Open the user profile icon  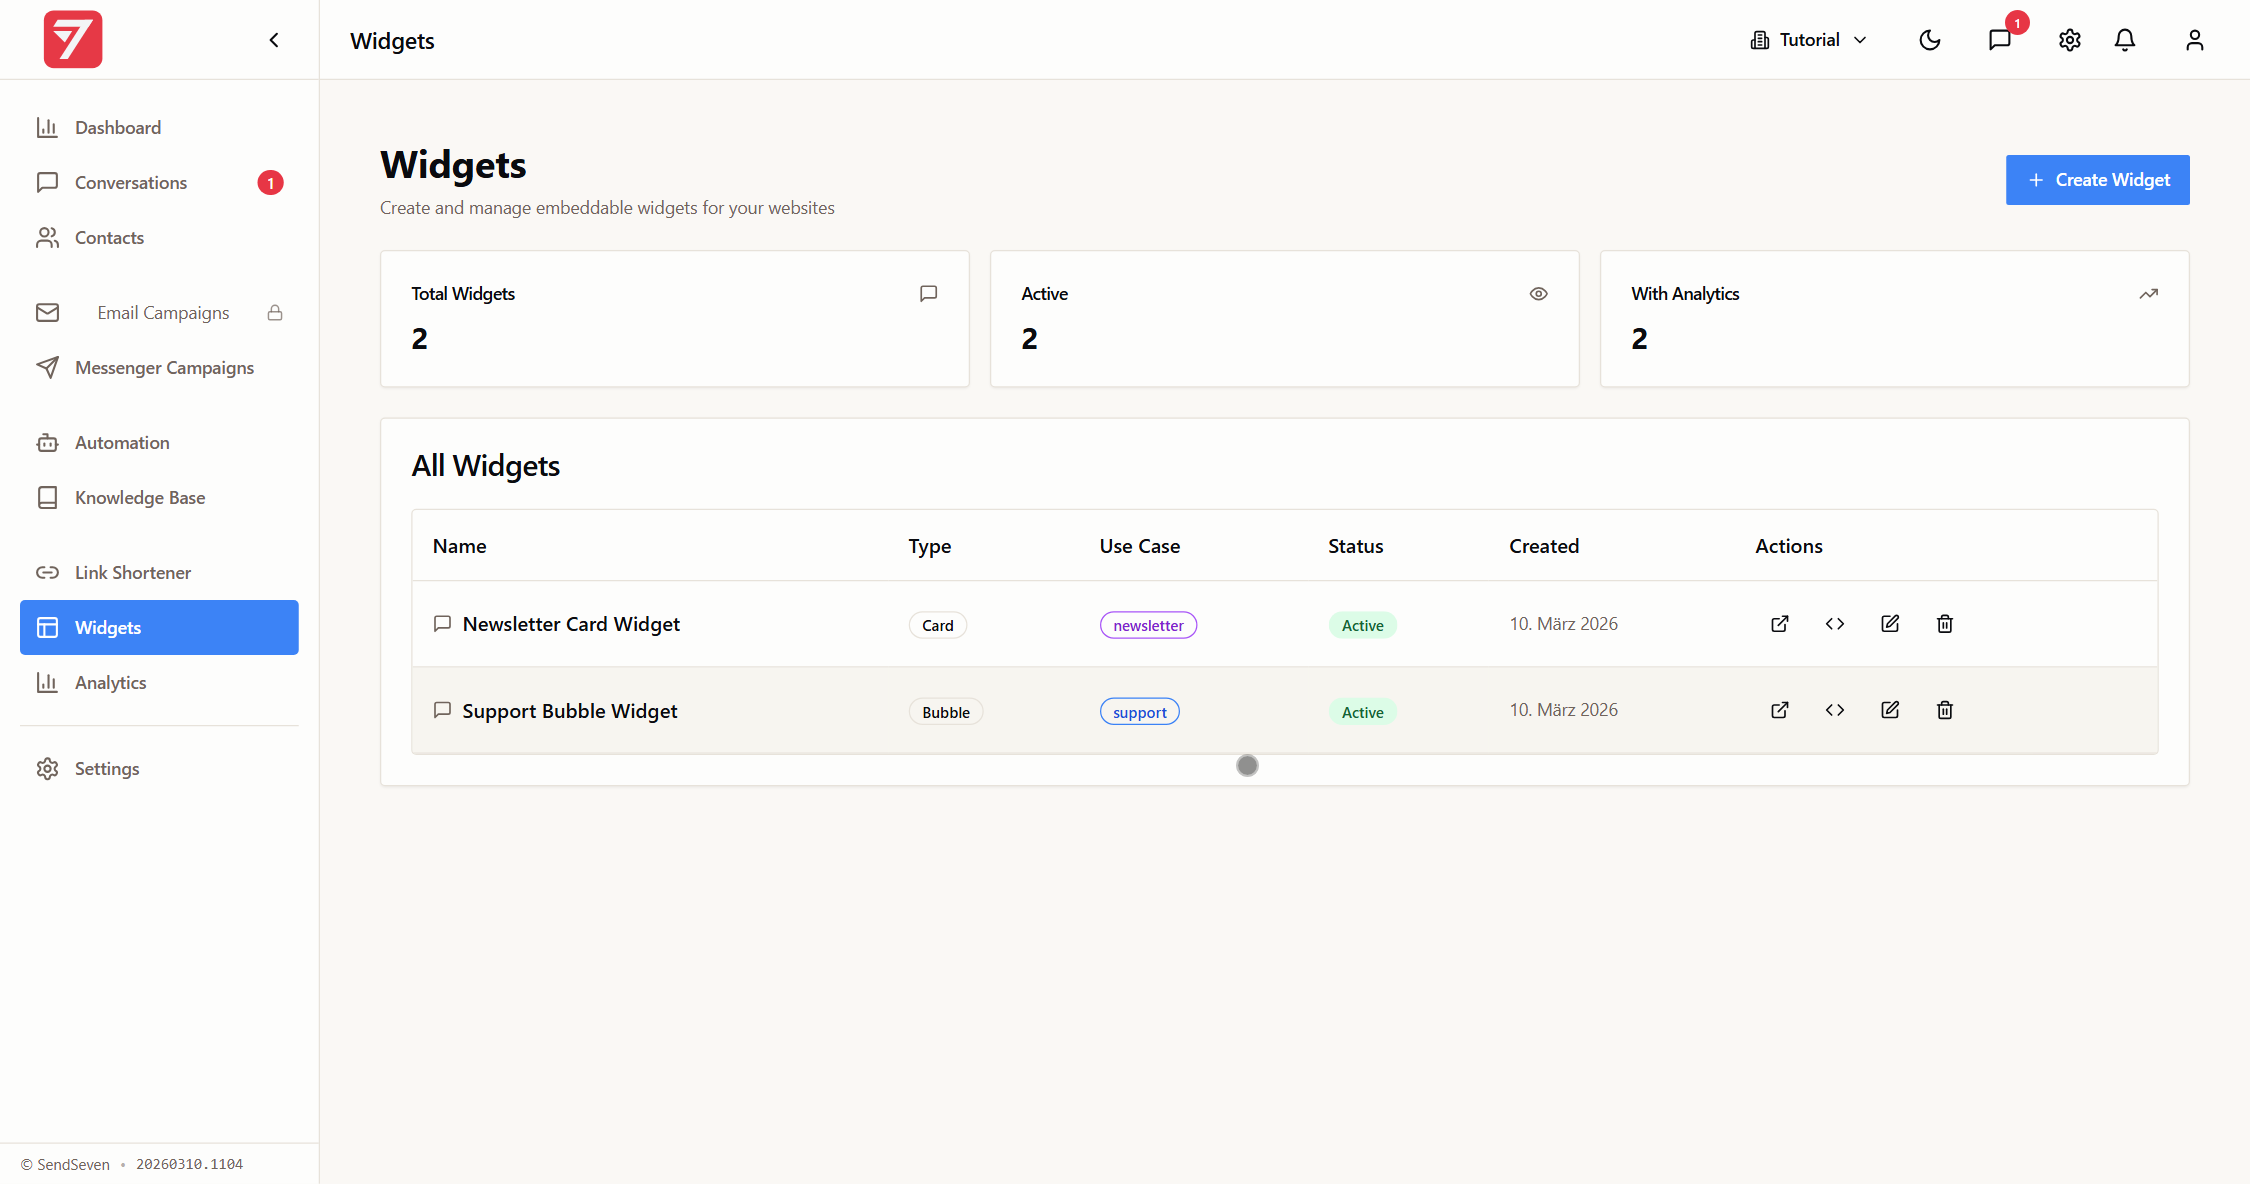pyautogui.click(x=2195, y=40)
